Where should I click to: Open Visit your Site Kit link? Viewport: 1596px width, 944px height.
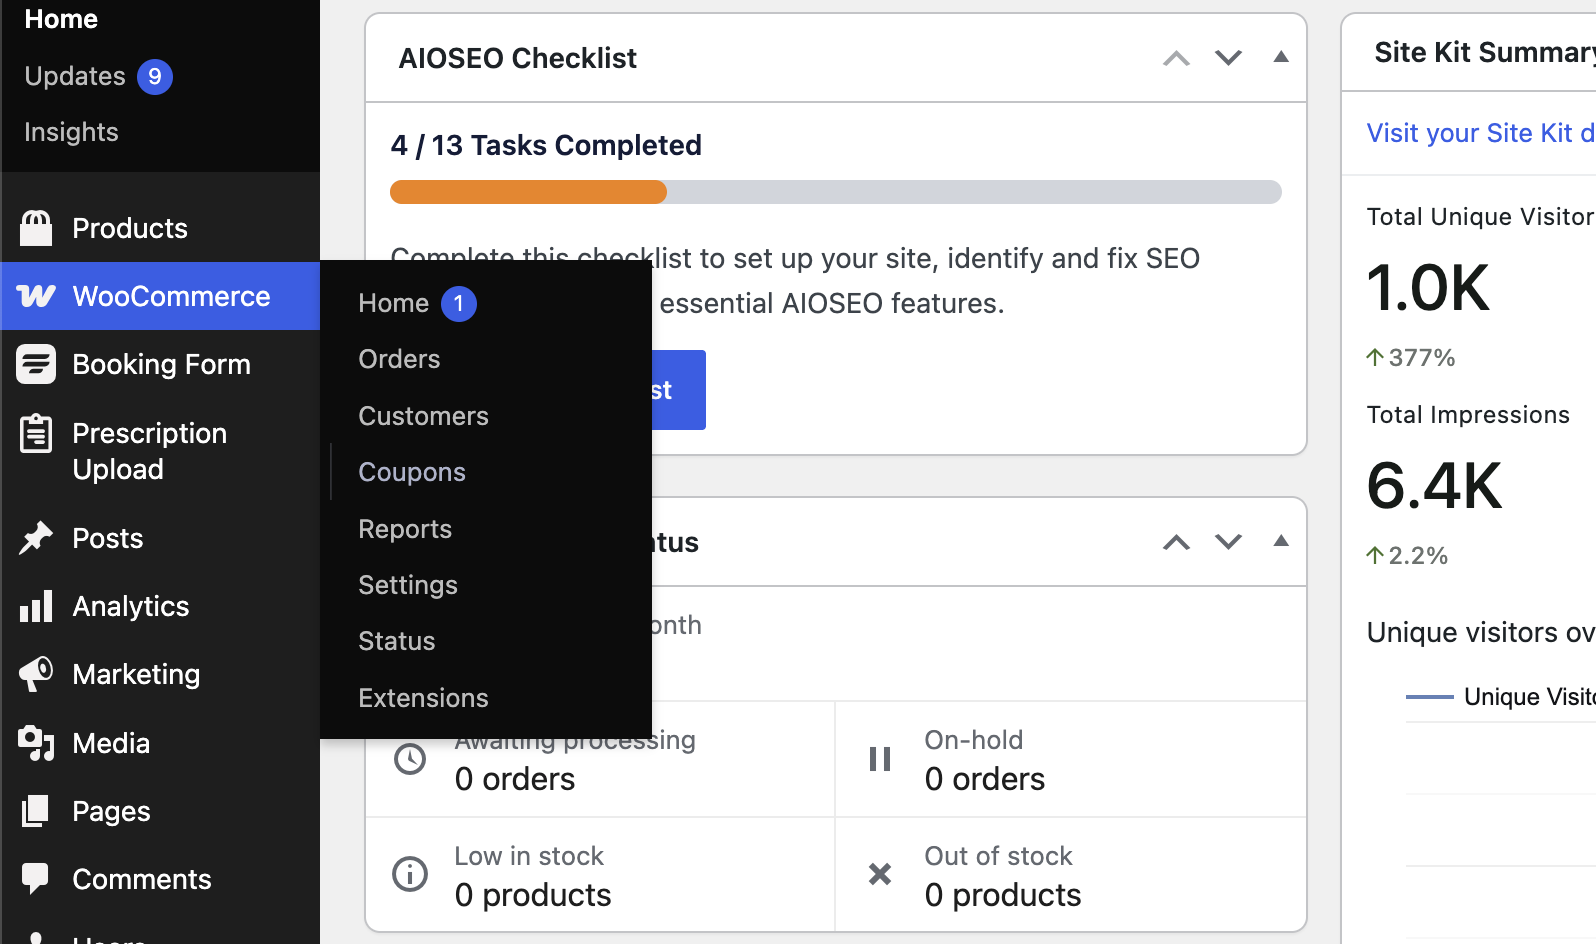(1481, 133)
